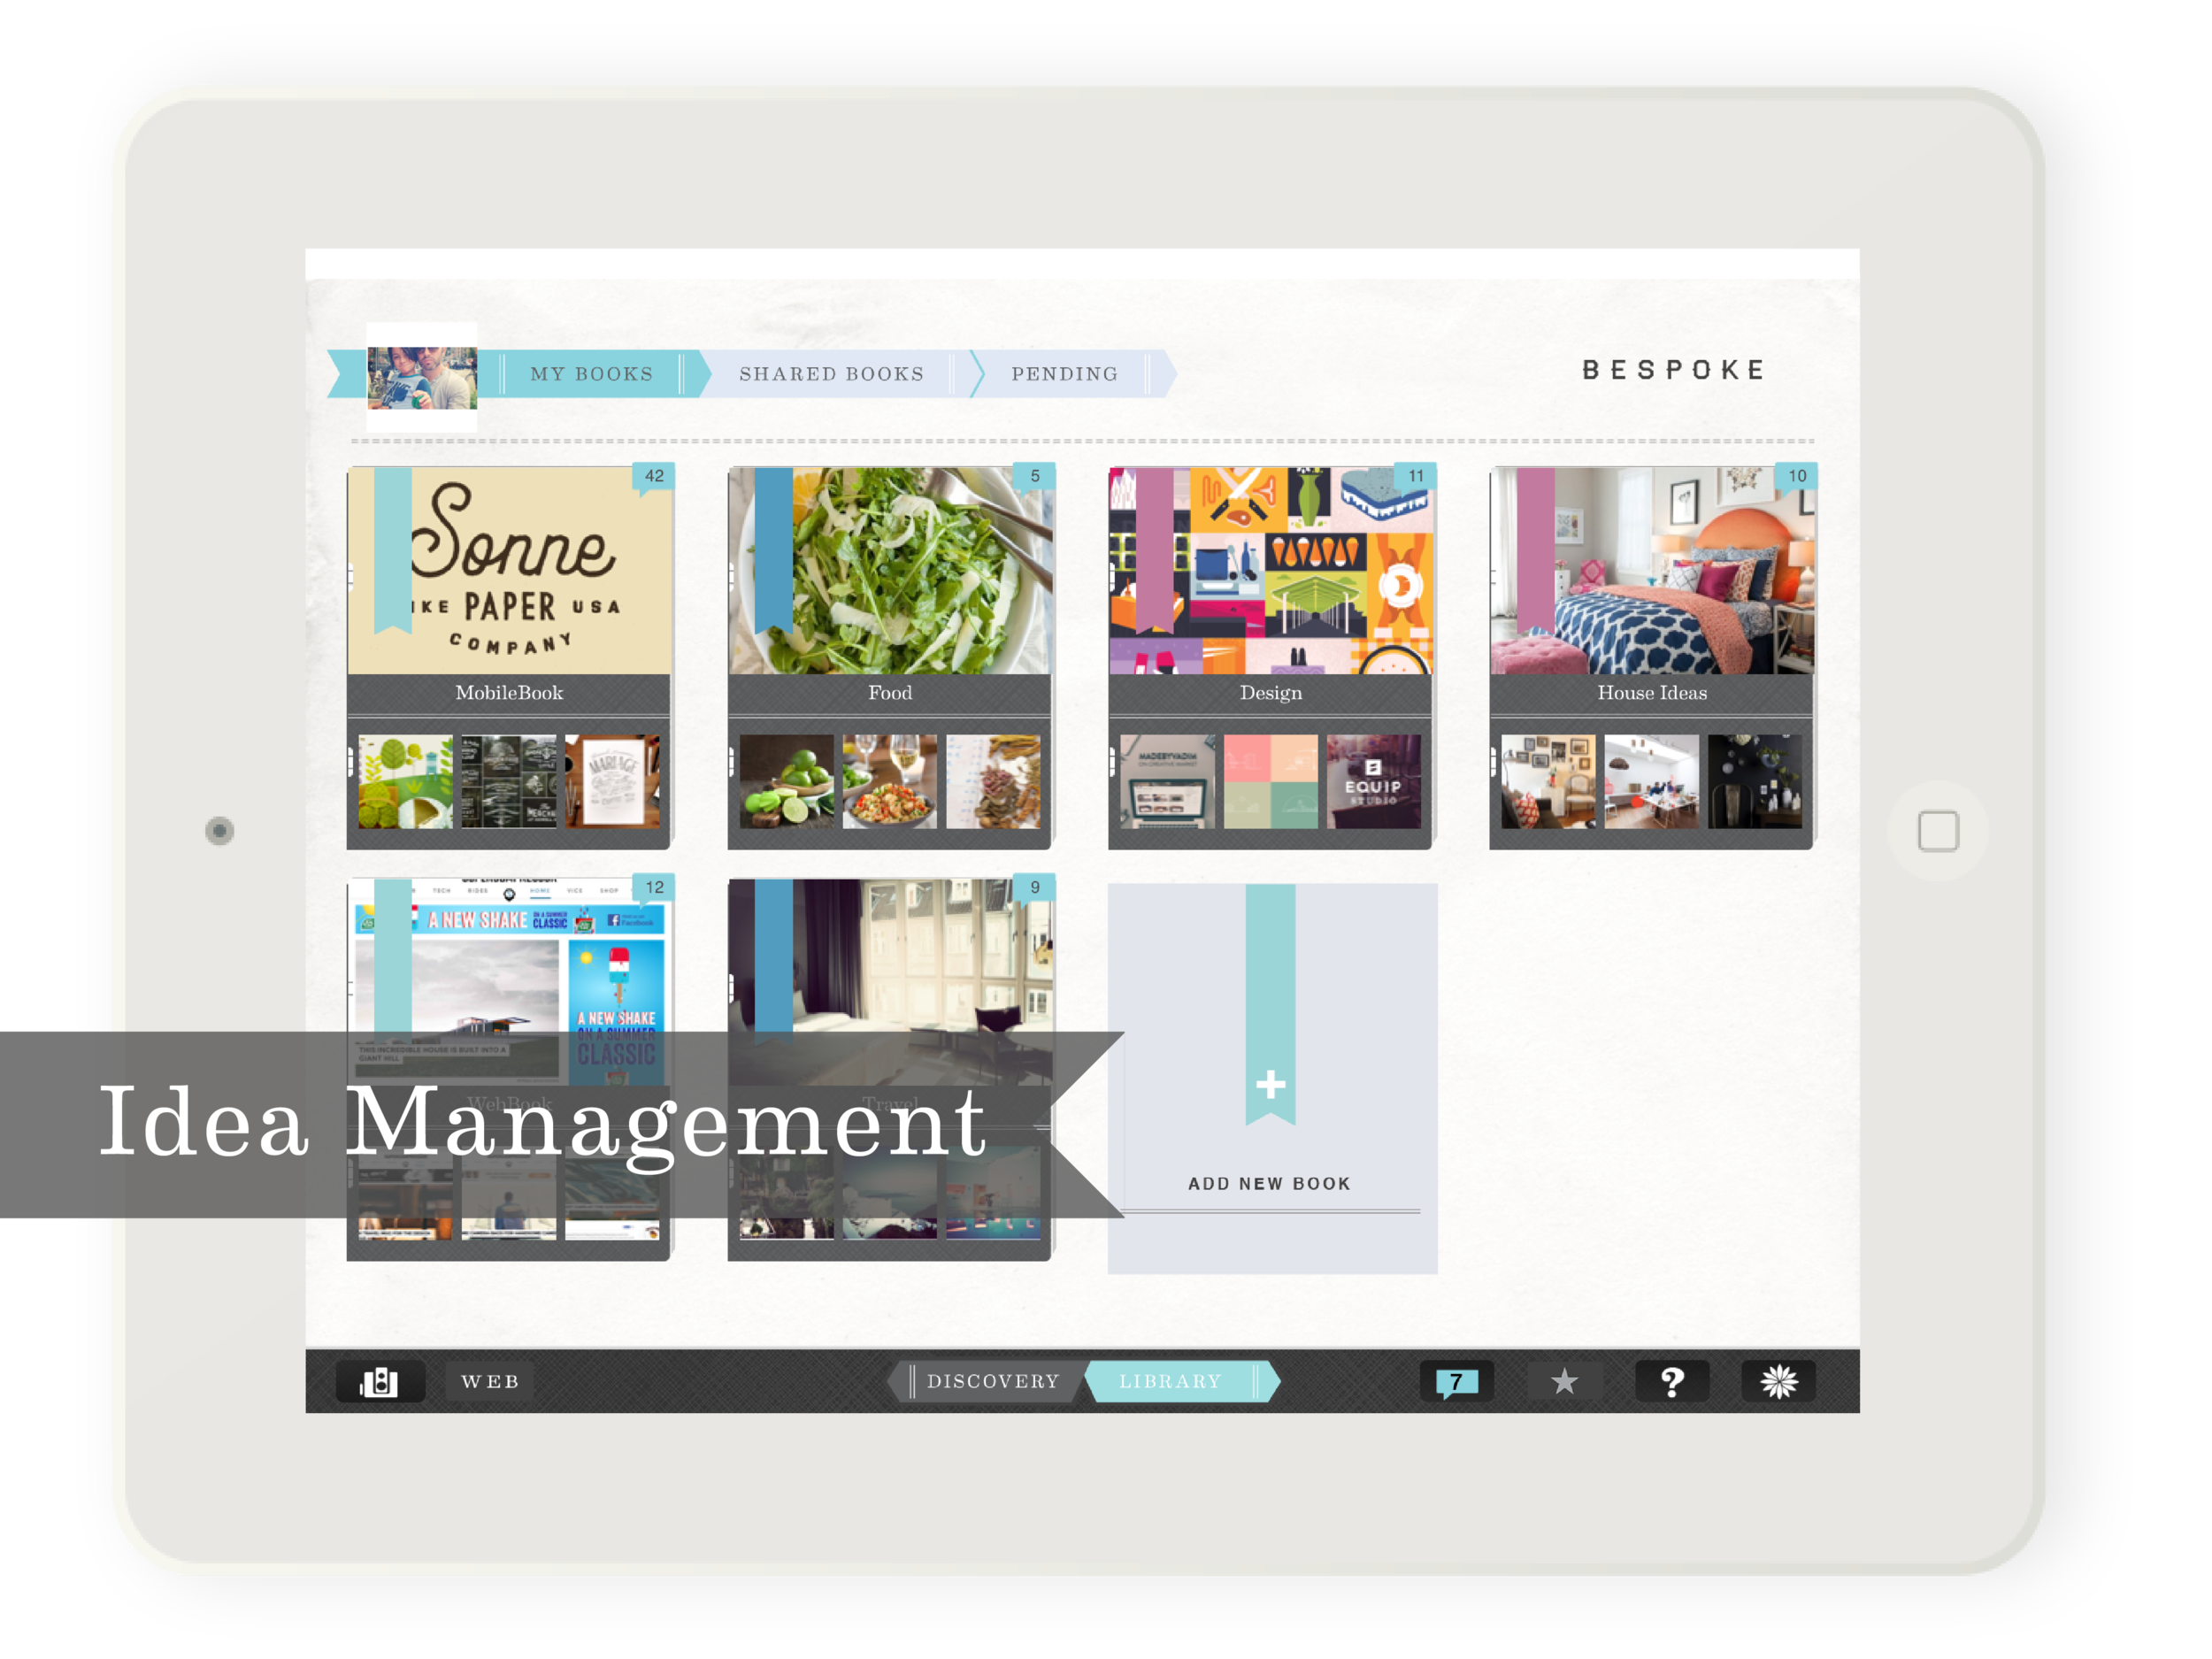Tap the star favorites icon

[1564, 1382]
